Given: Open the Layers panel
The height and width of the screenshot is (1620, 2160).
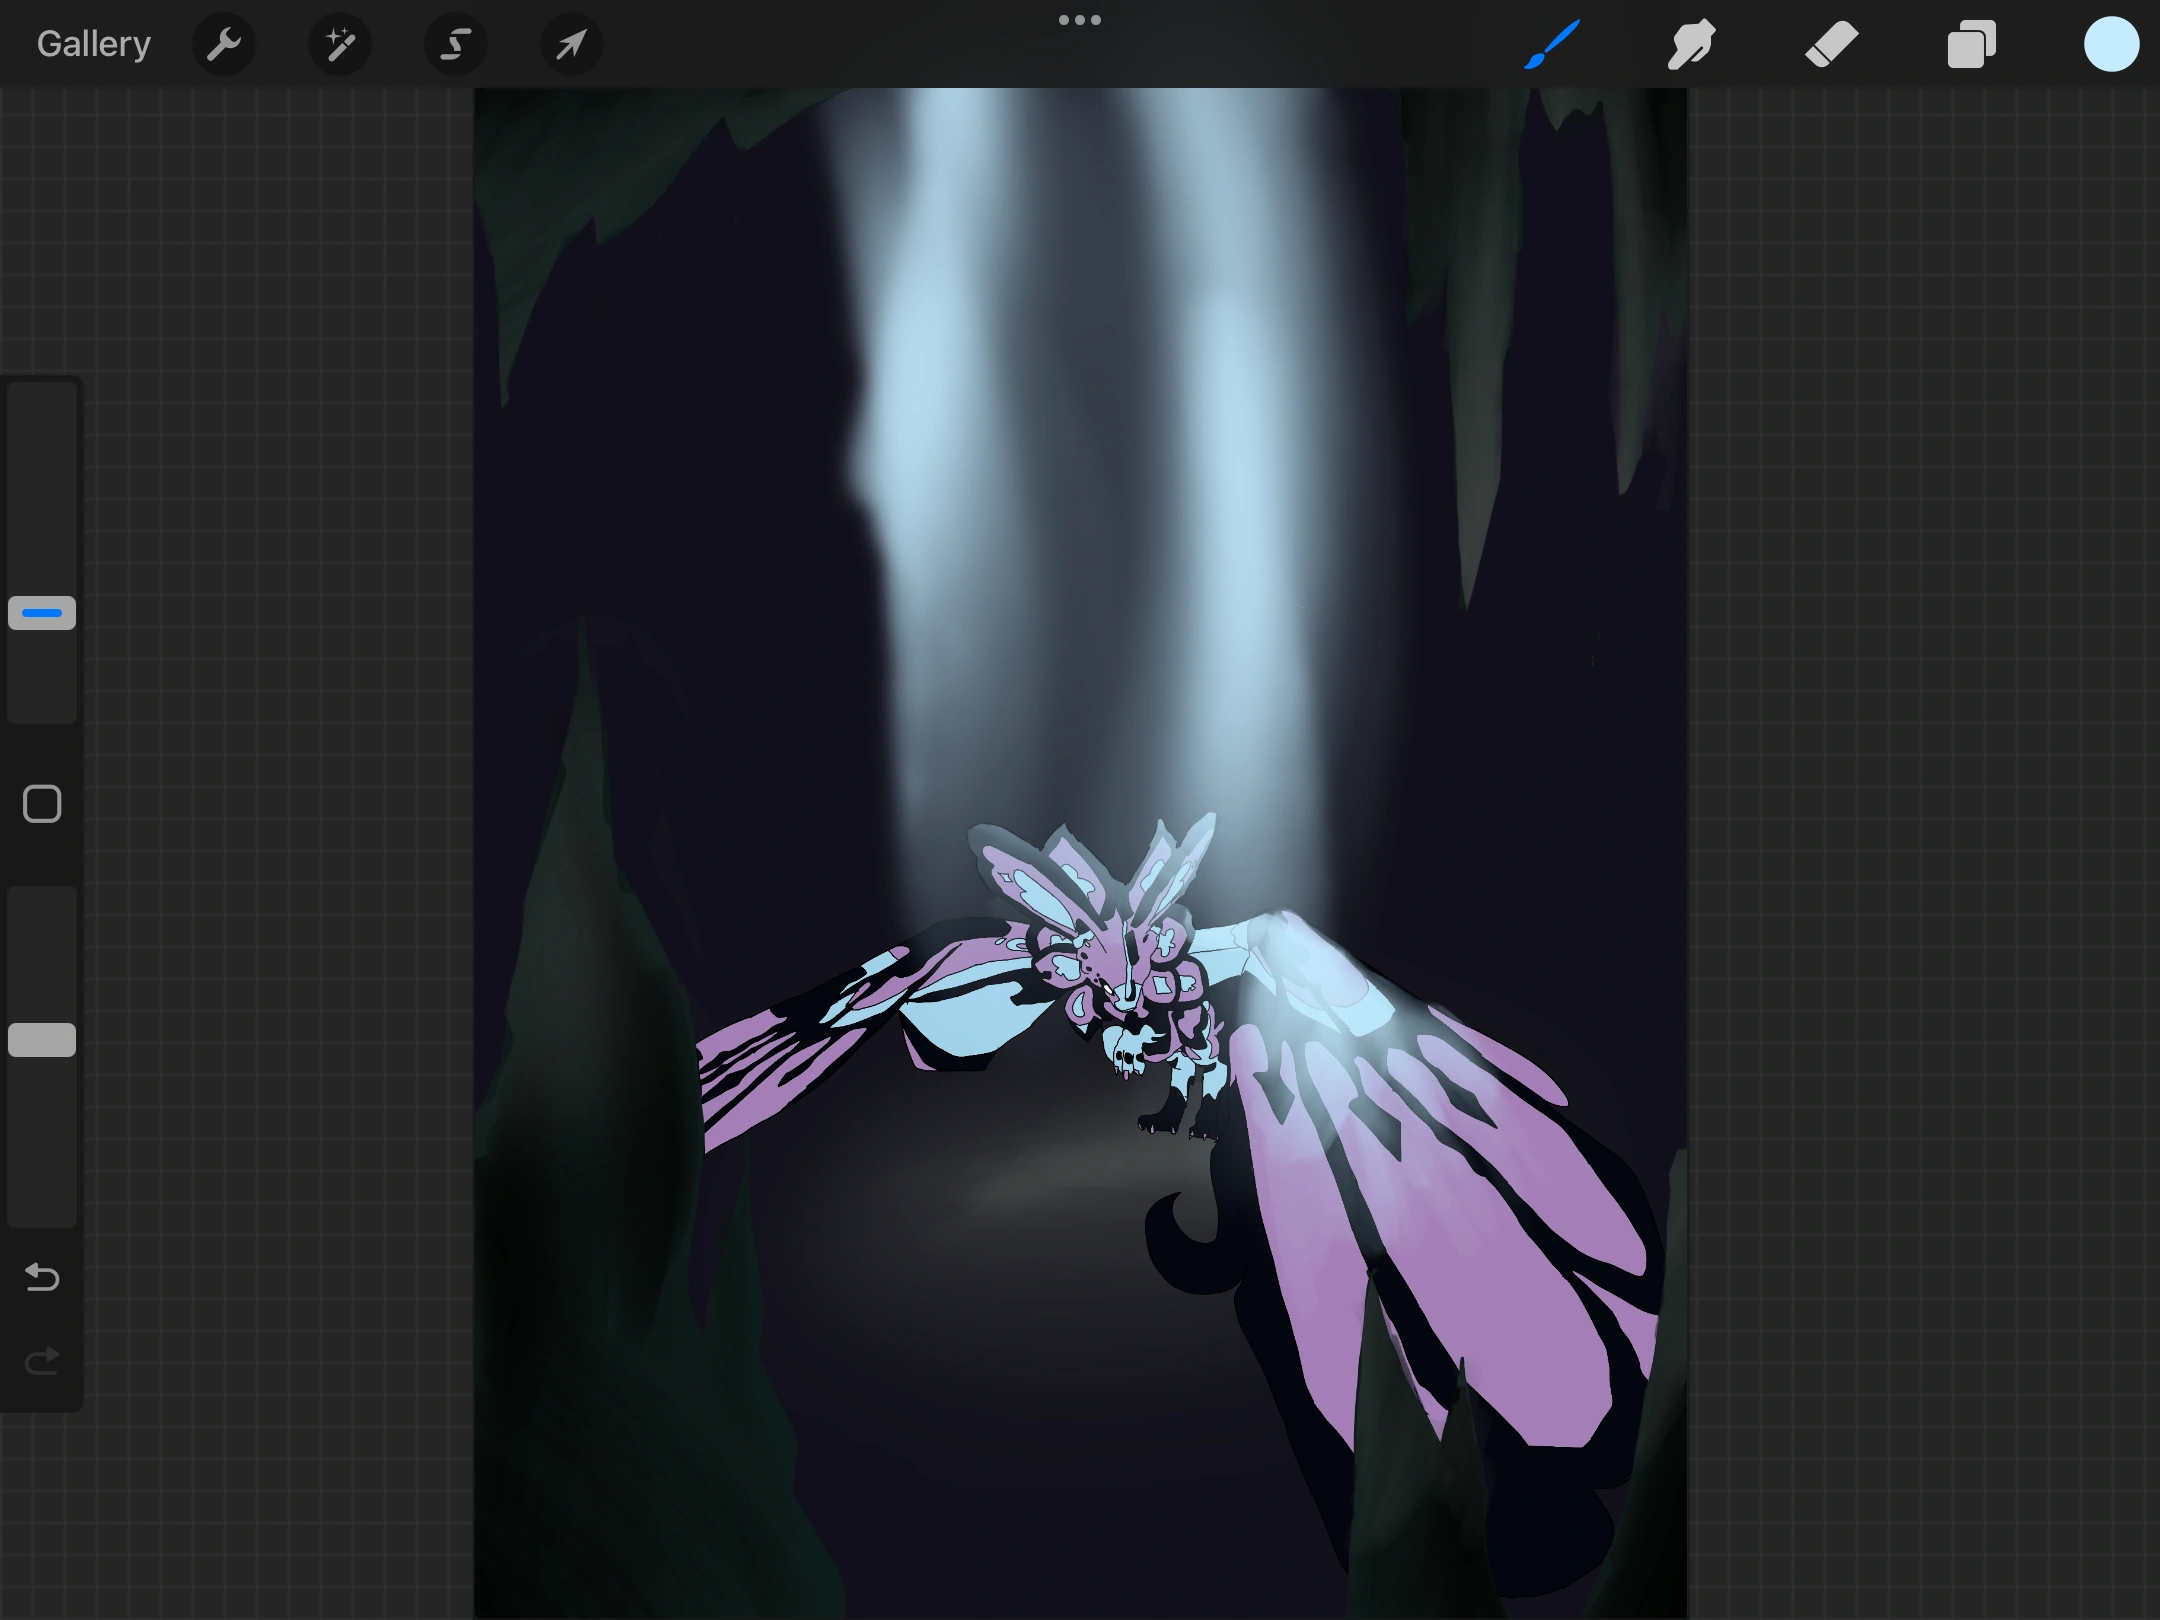Looking at the screenshot, I should pyautogui.click(x=1971, y=44).
